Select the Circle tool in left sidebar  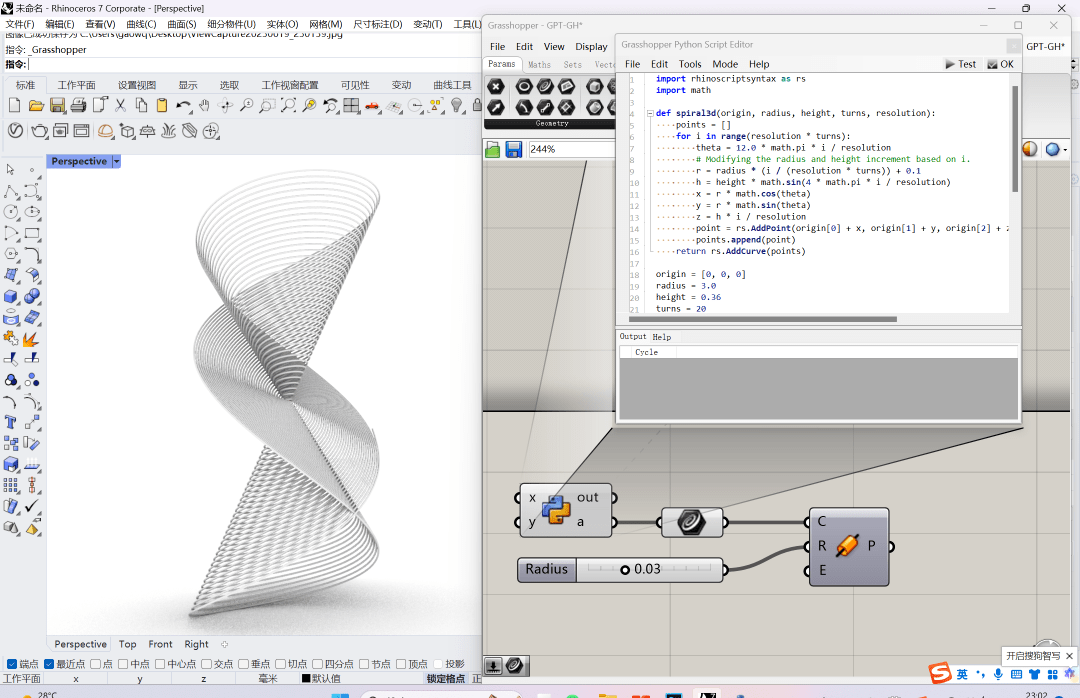pyautogui.click(x=11, y=212)
